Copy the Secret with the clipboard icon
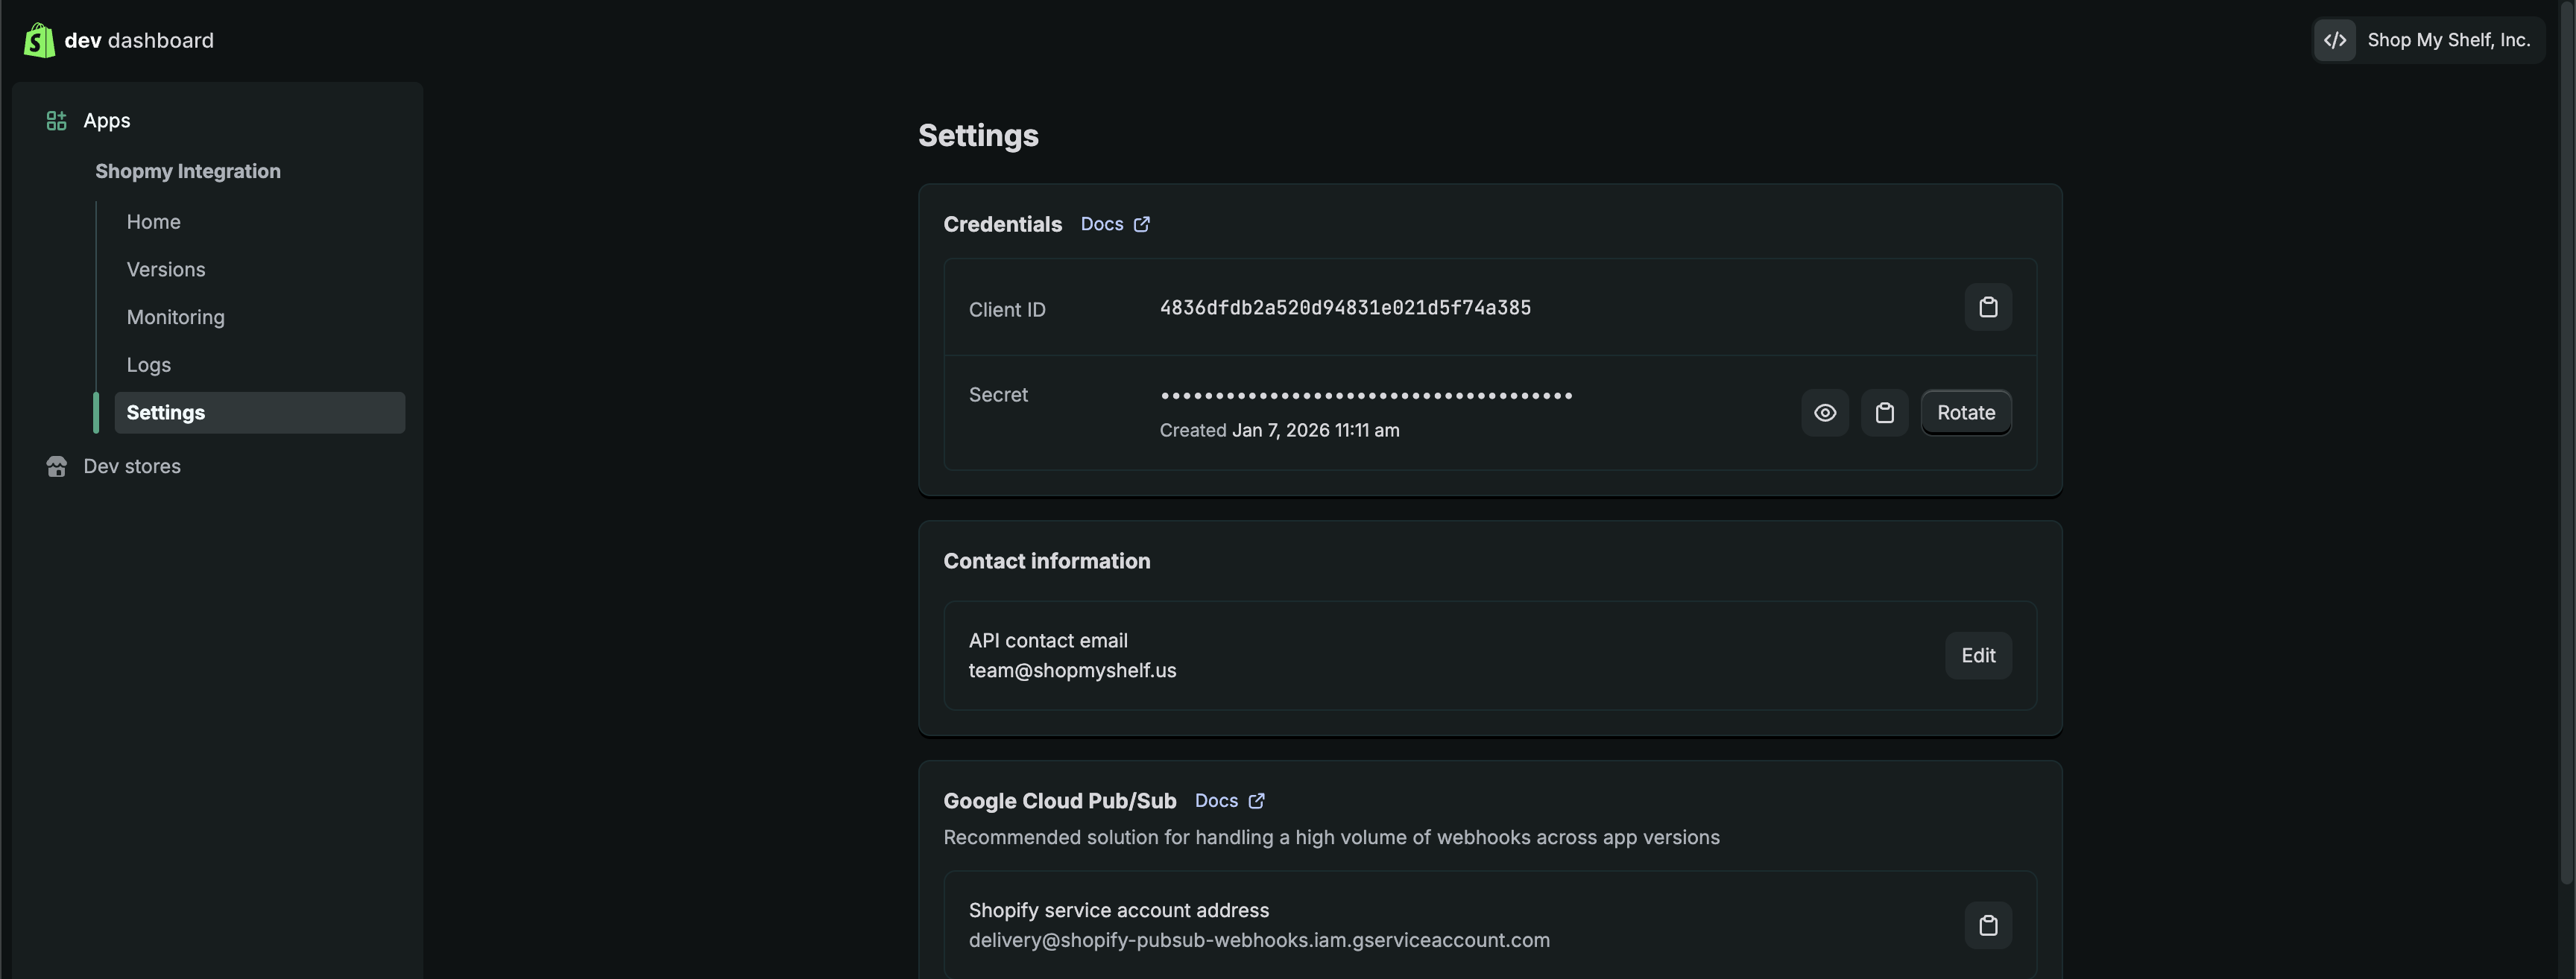Screen dimensions: 2576x979 pyautogui.click(x=1885, y=412)
